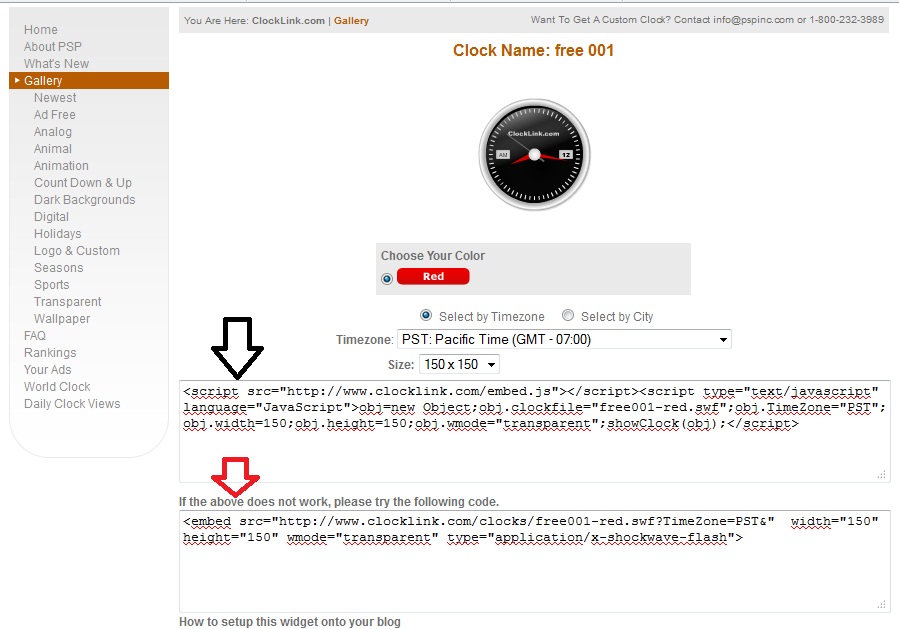Open Wallpaper clocks category
The image size is (899, 629).
pyautogui.click(x=62, y=319)
